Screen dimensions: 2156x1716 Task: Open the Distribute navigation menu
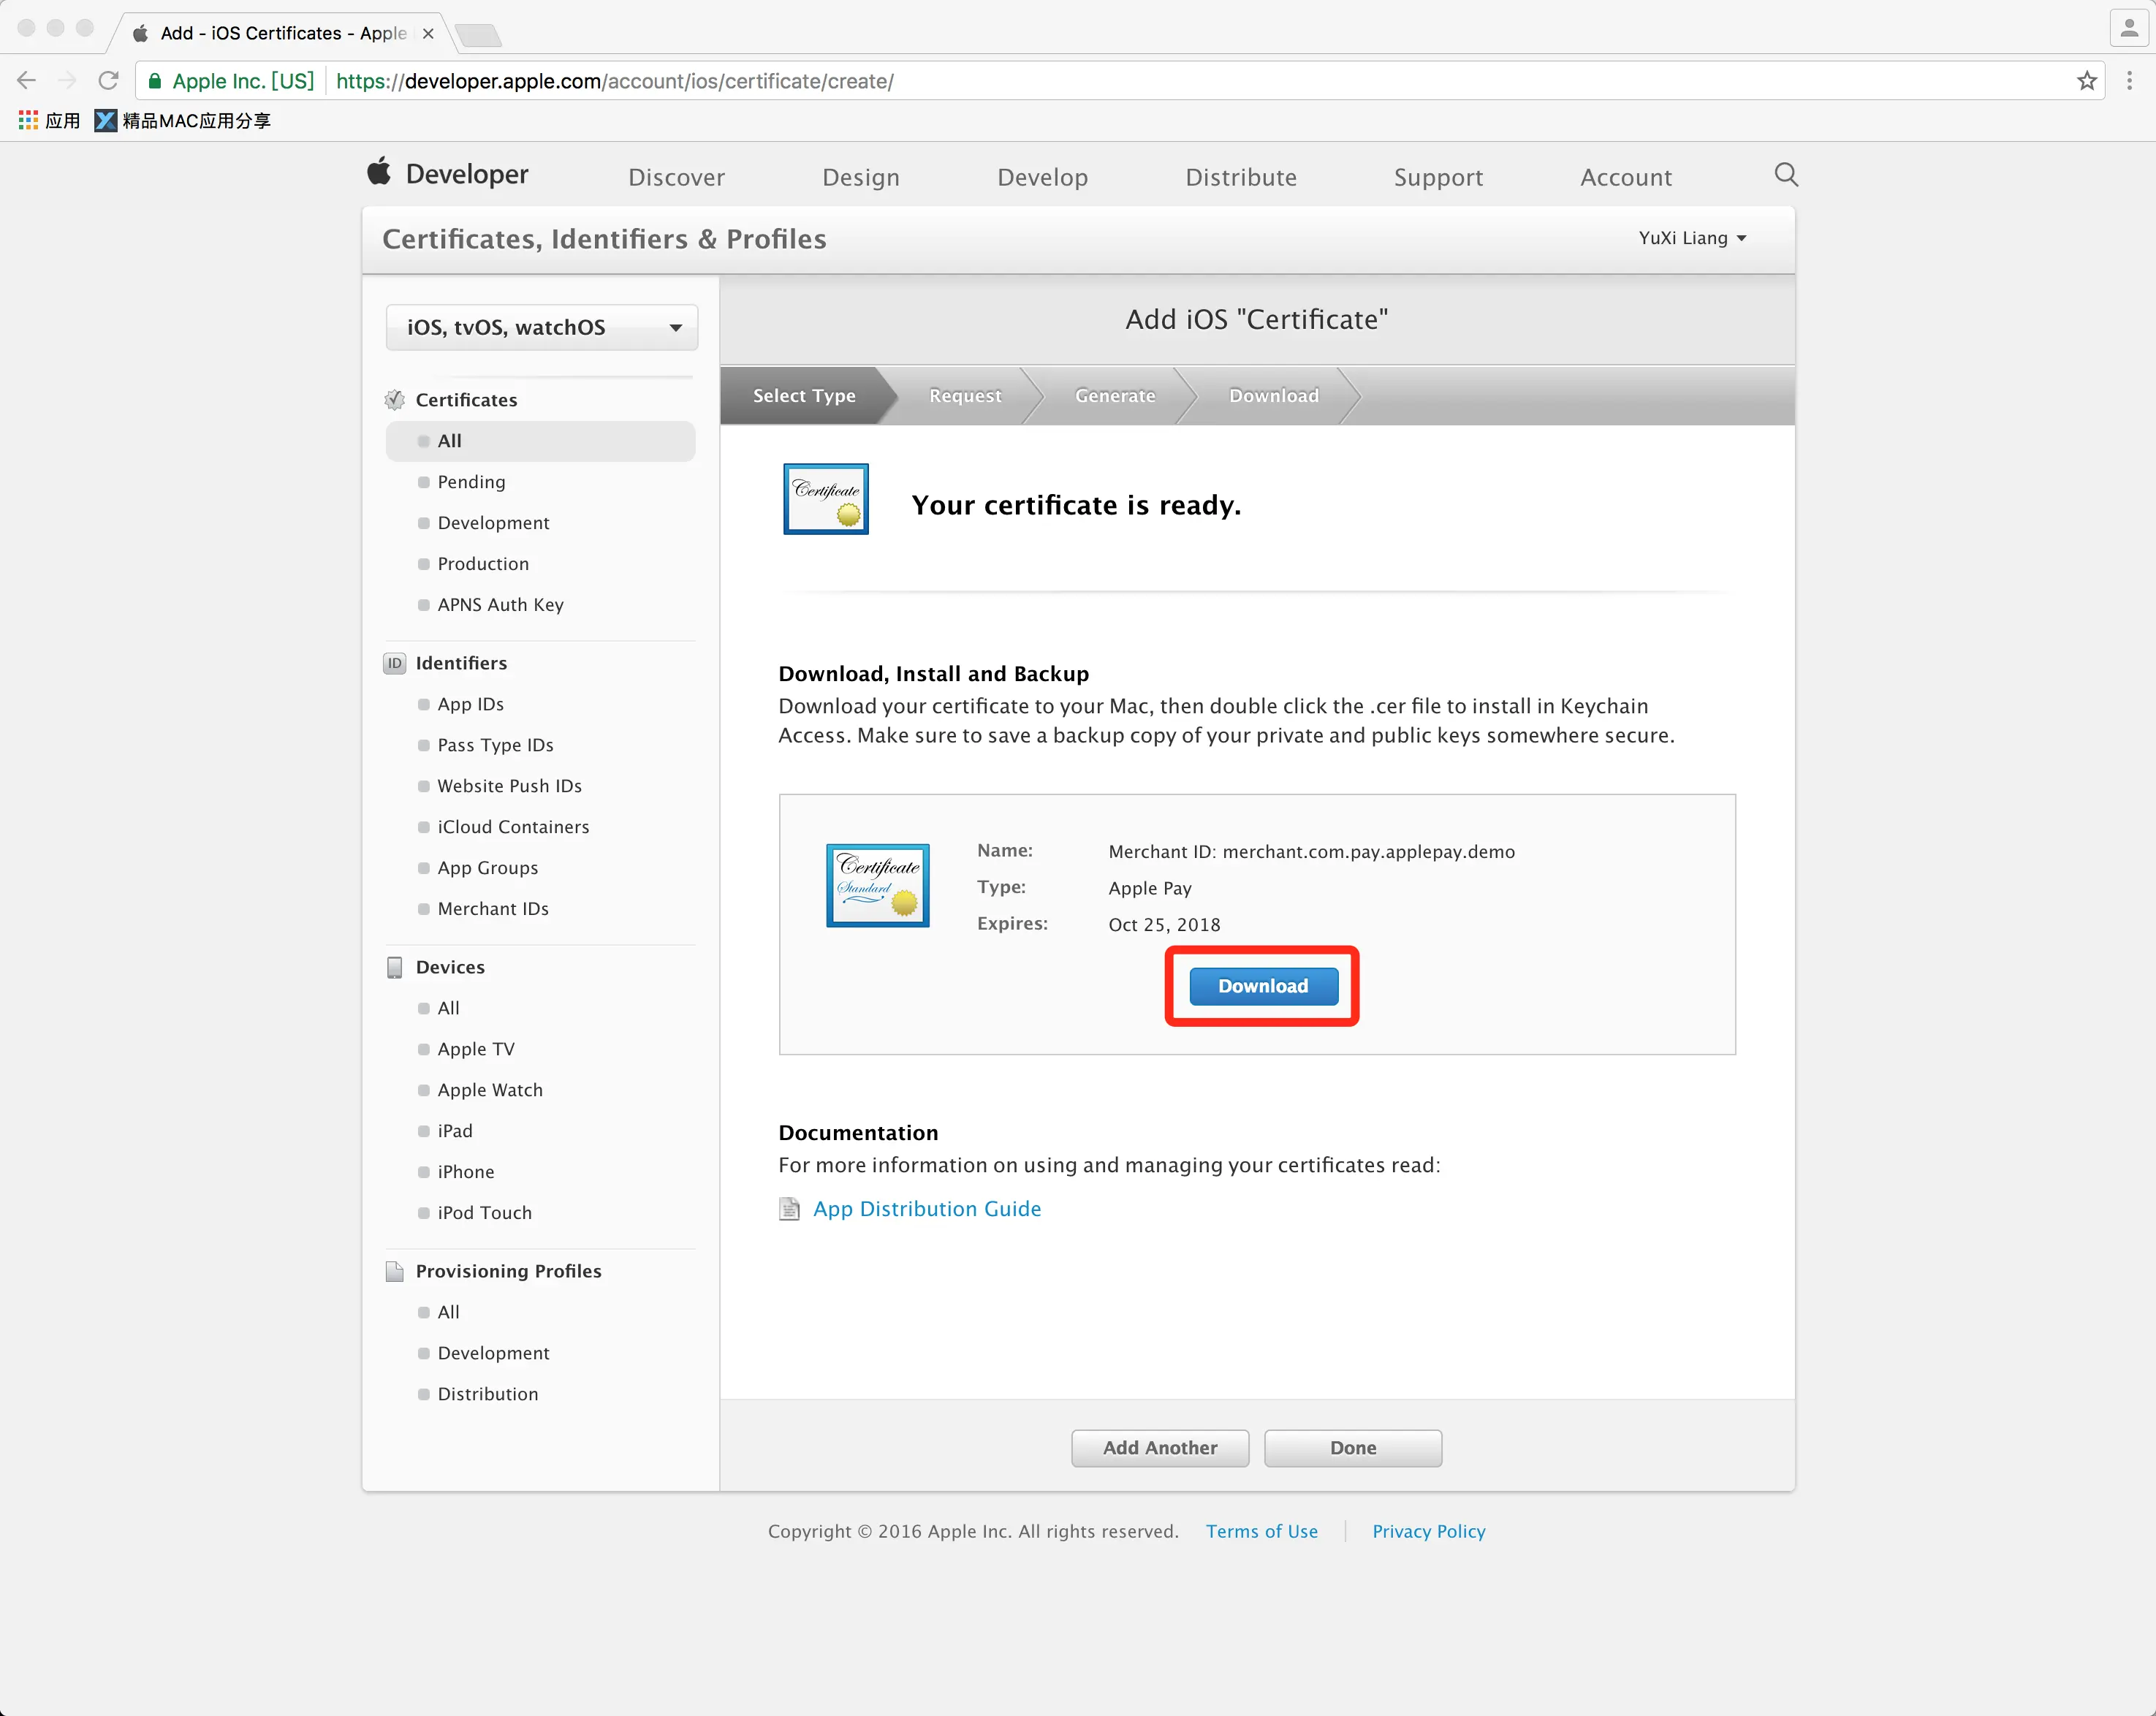[1240, 177]
